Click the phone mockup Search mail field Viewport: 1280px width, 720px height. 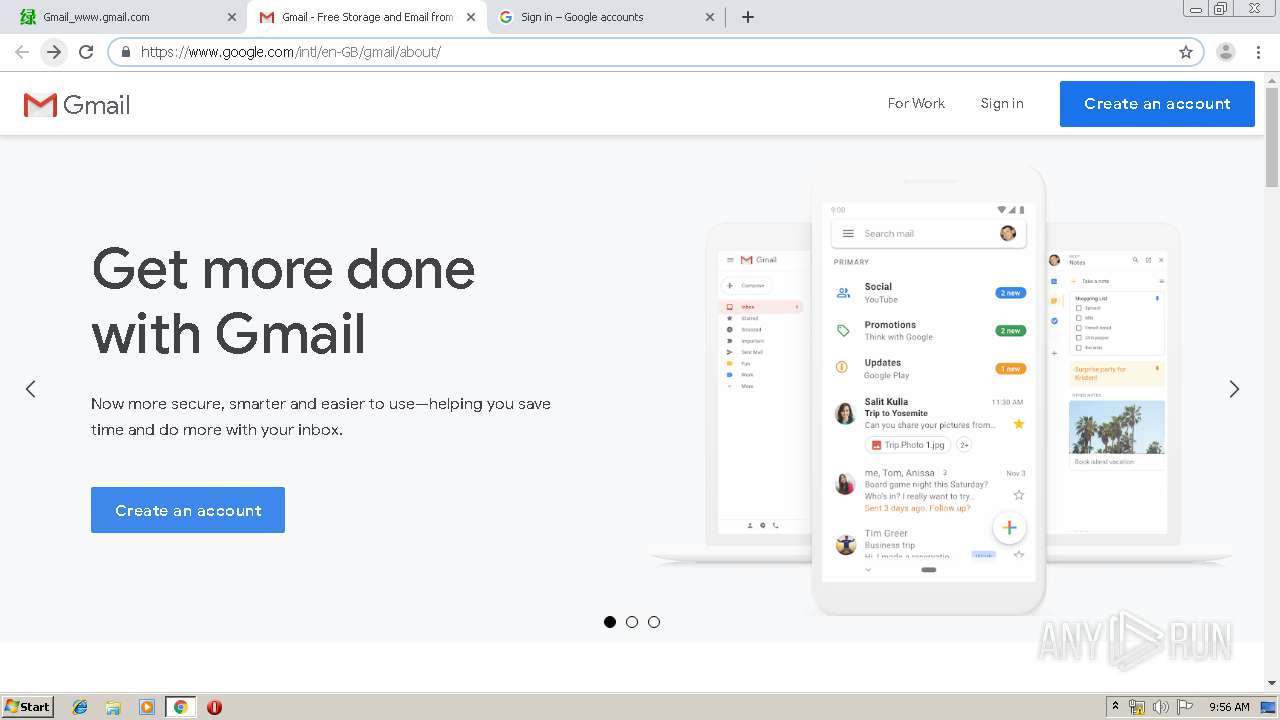click(928, 233)
